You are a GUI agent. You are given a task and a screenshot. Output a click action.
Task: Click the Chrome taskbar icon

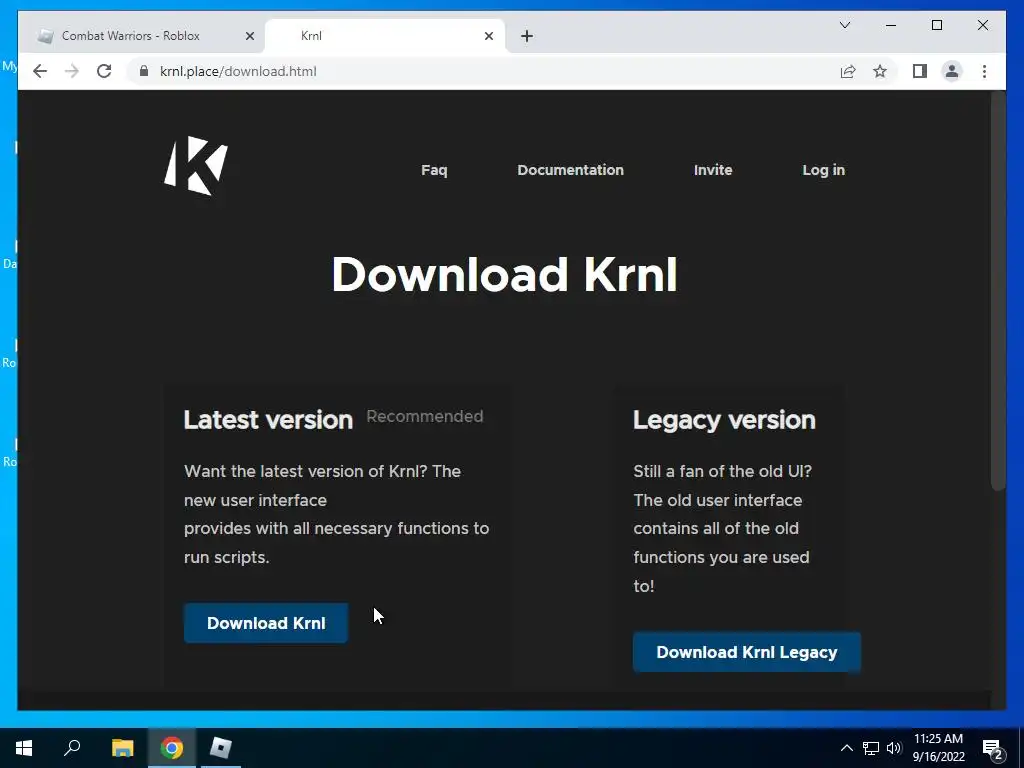click(x=172, y=748)
